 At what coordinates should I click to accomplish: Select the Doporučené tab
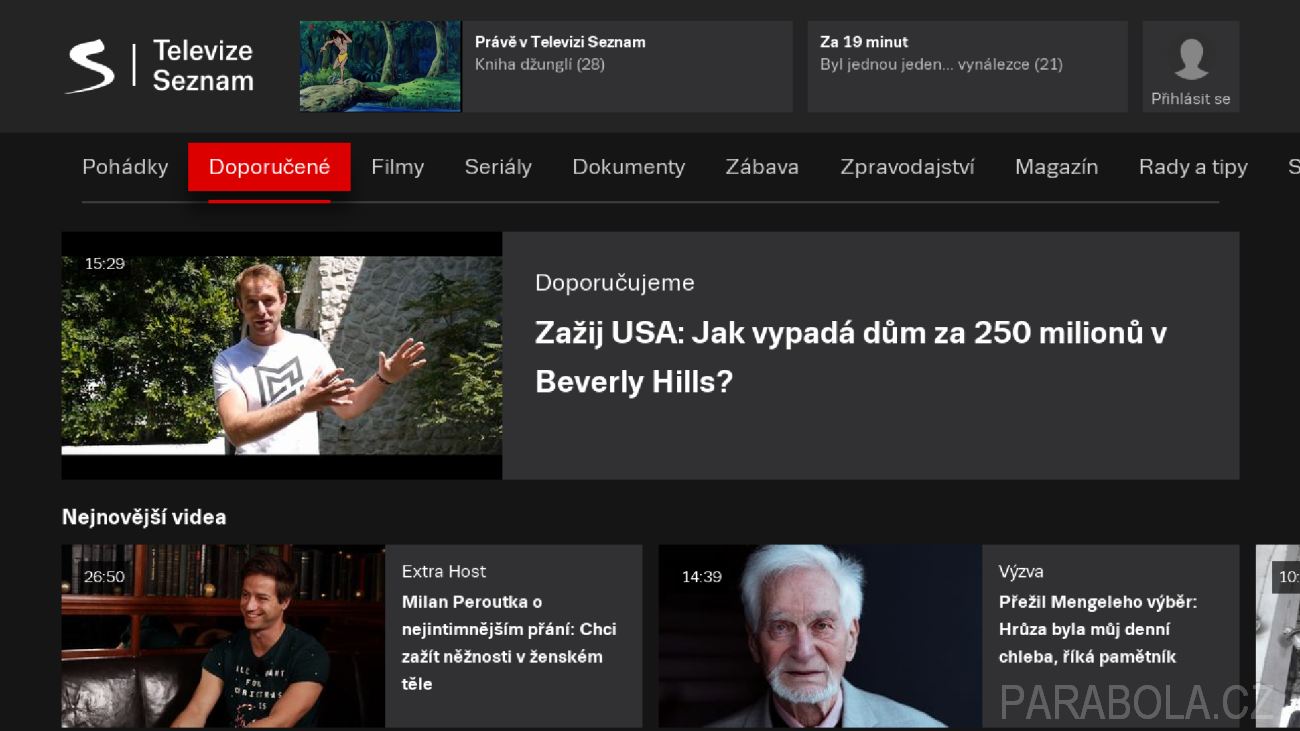click(269, 167)
